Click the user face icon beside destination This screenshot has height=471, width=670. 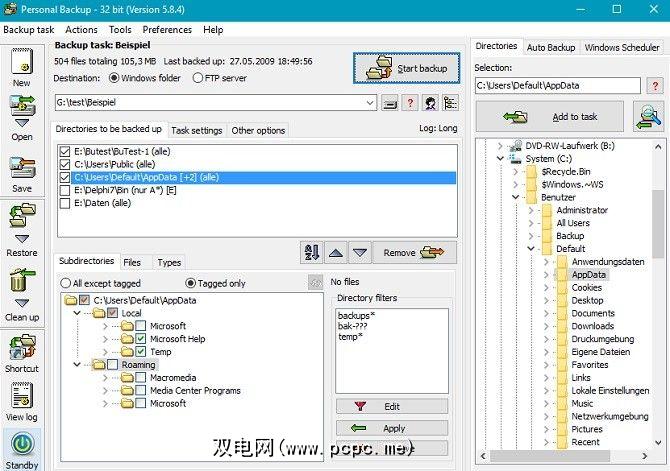pyautogui.click(x=430, y=103)
